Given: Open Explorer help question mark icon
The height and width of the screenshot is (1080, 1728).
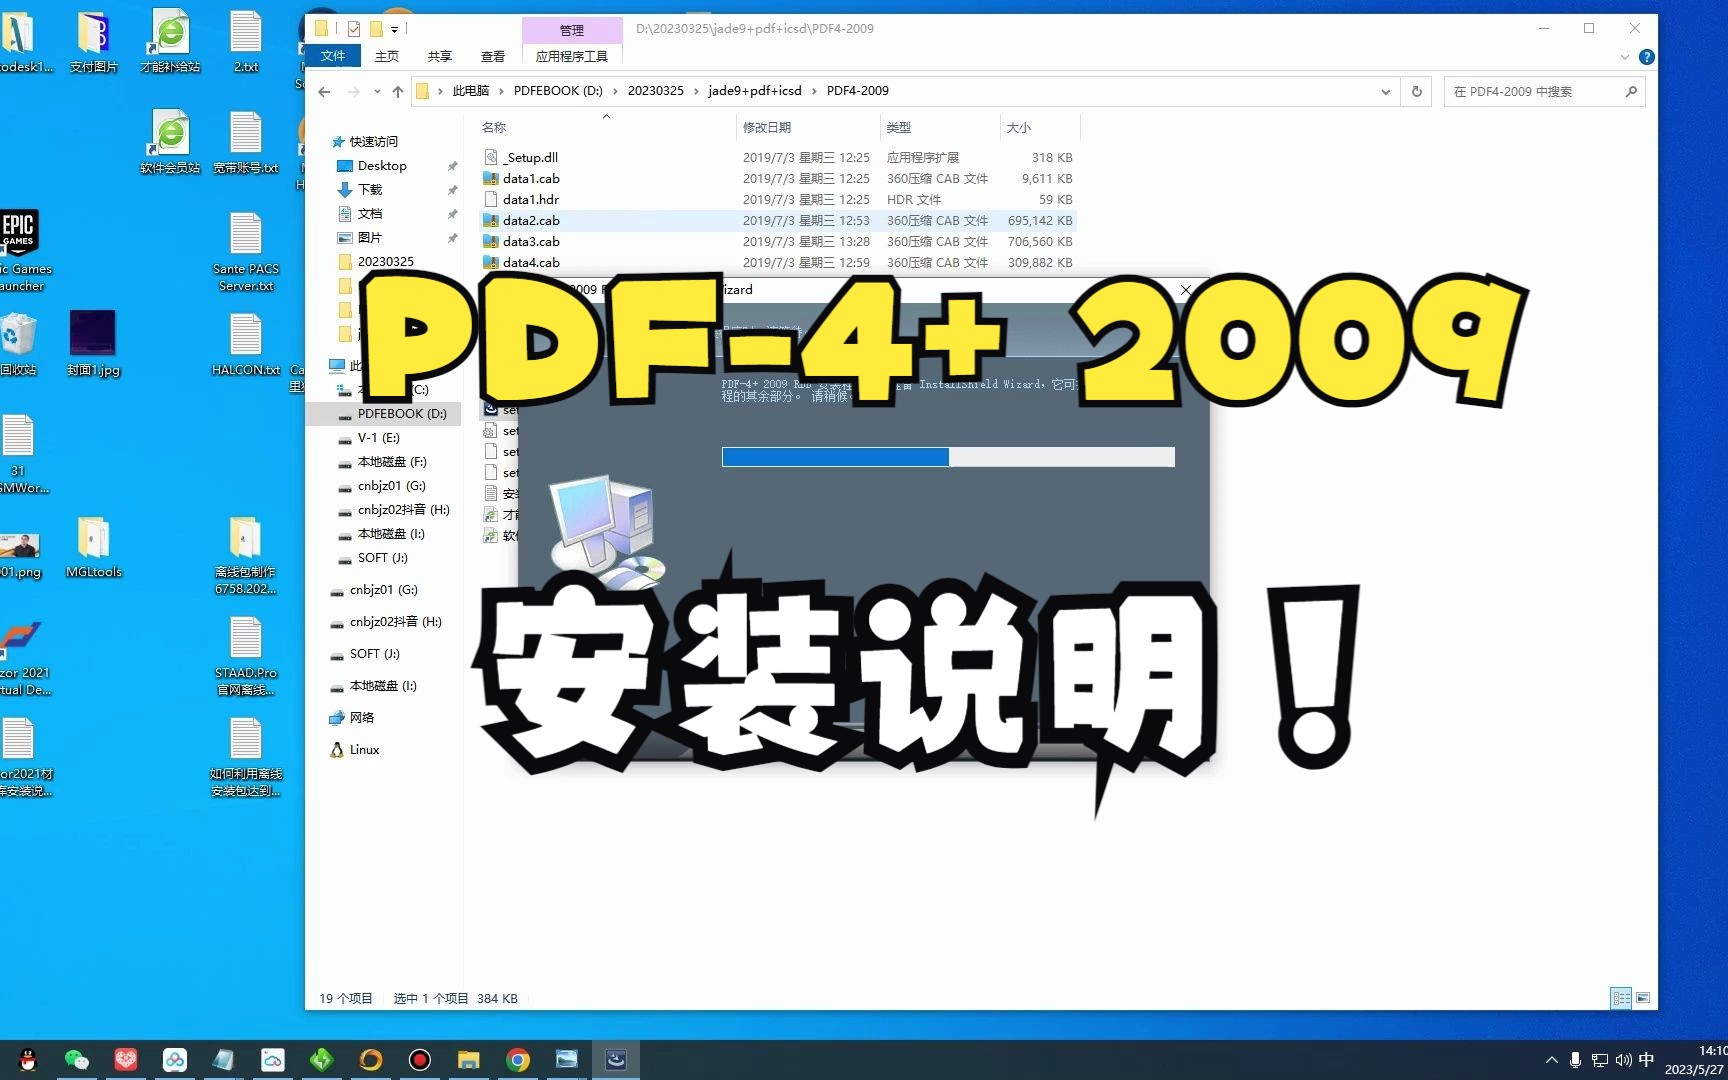Looking at the screenshot, I should tap(1647, 57).
